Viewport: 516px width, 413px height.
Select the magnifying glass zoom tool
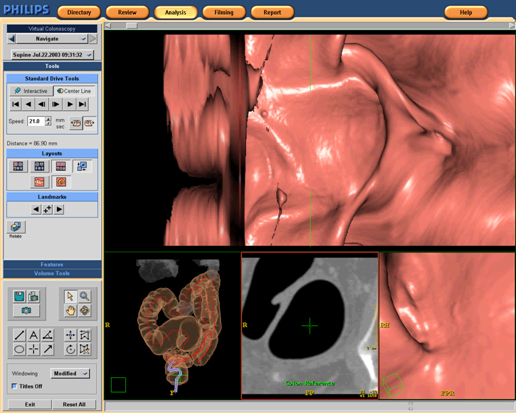[x=85, y=296]
